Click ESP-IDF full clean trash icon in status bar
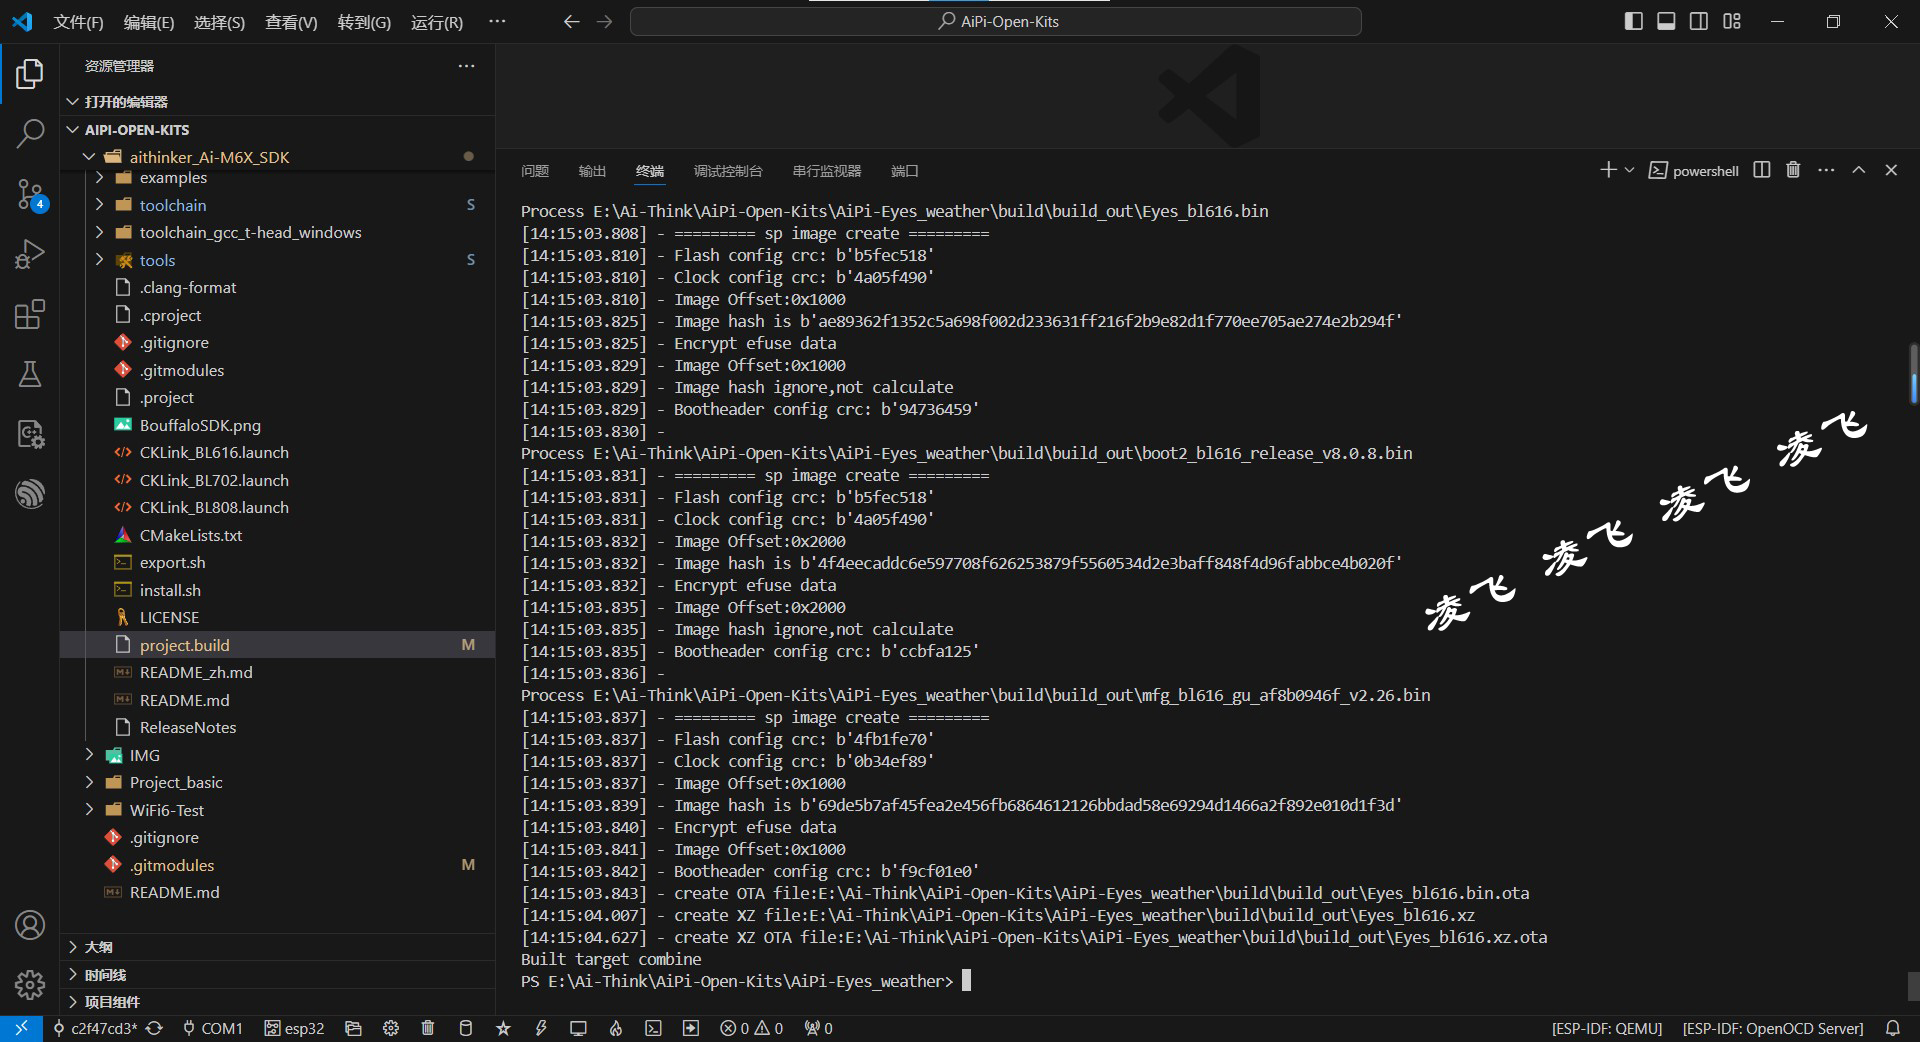This screenshot has width=1920, height=1042. coord(428,1028)
